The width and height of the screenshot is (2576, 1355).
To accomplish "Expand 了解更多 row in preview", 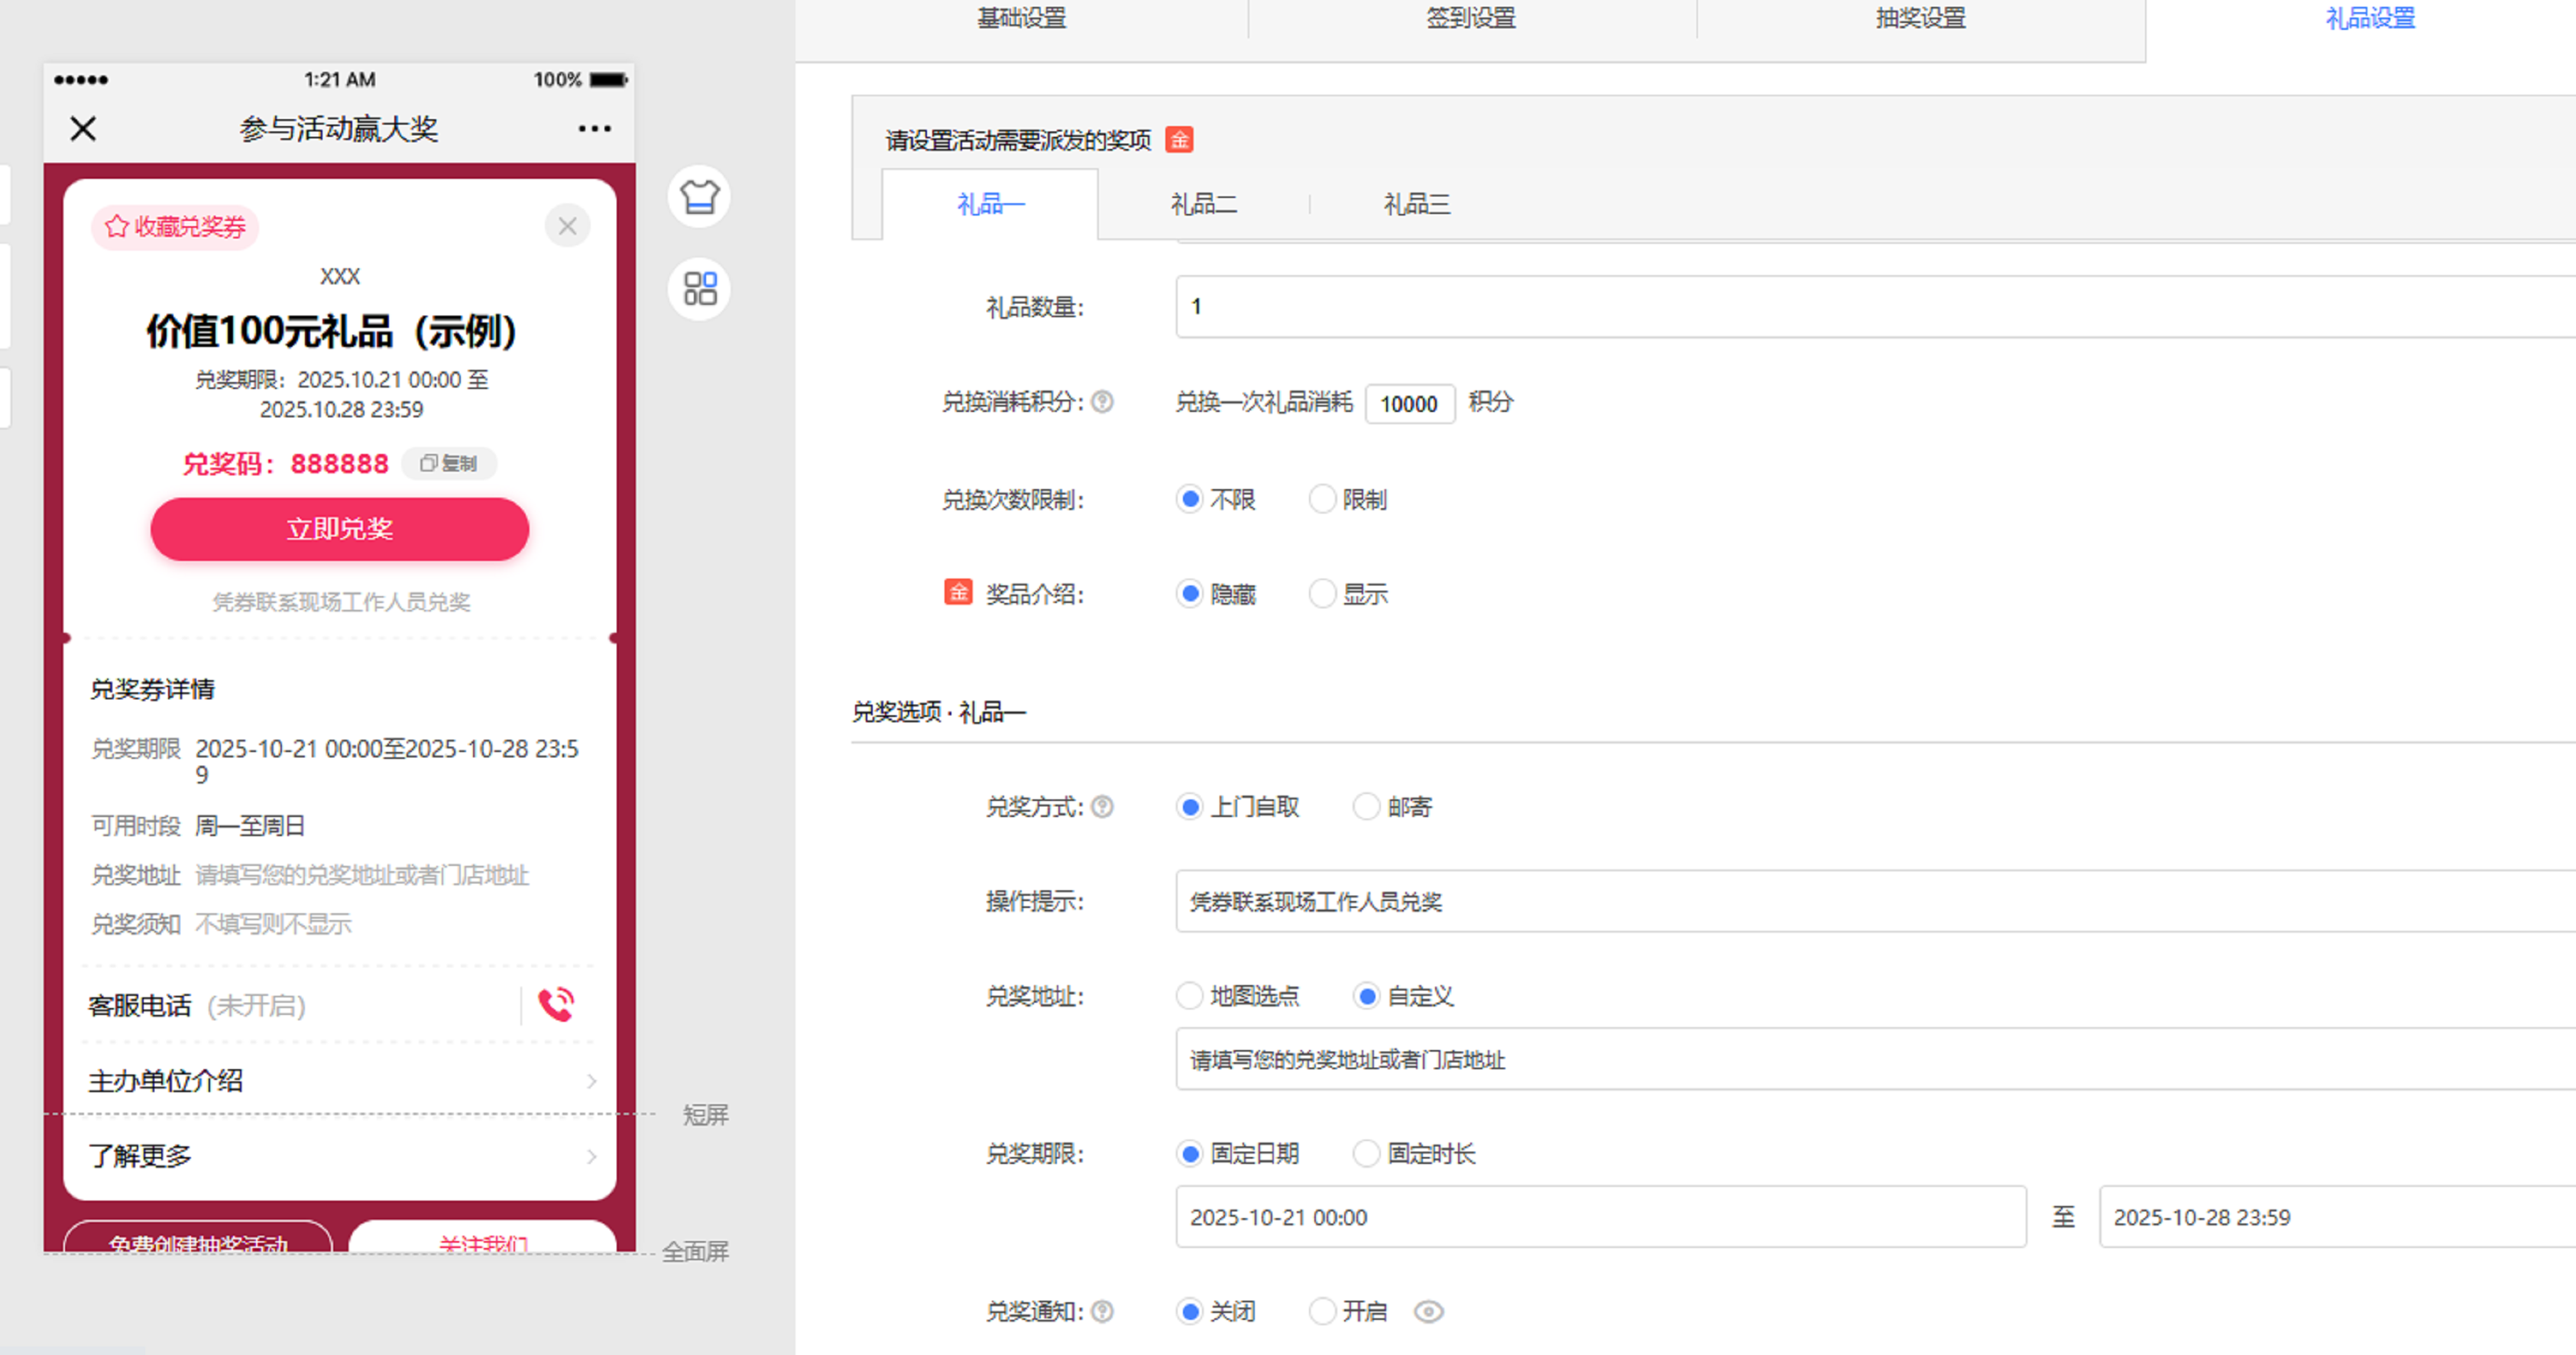I will [591, 1156].
